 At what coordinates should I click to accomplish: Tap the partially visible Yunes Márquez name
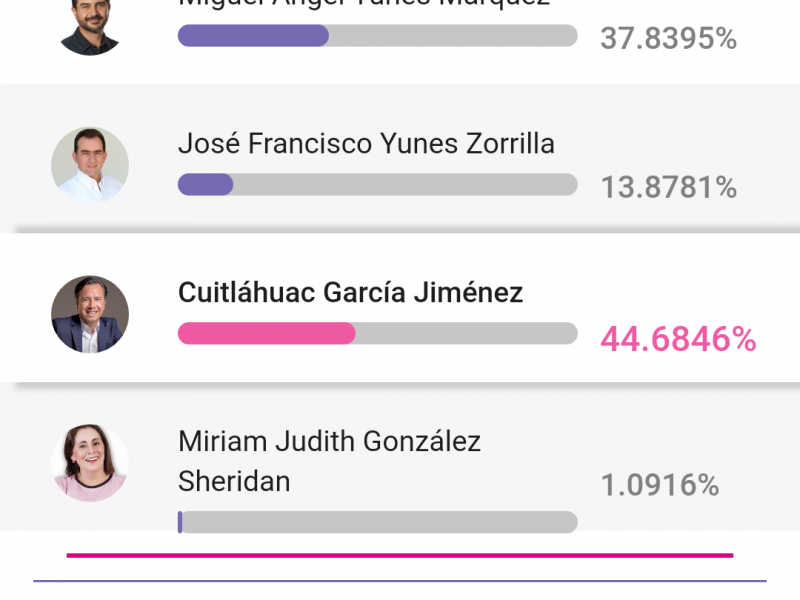pyautogui.click(x=364, y=4)
